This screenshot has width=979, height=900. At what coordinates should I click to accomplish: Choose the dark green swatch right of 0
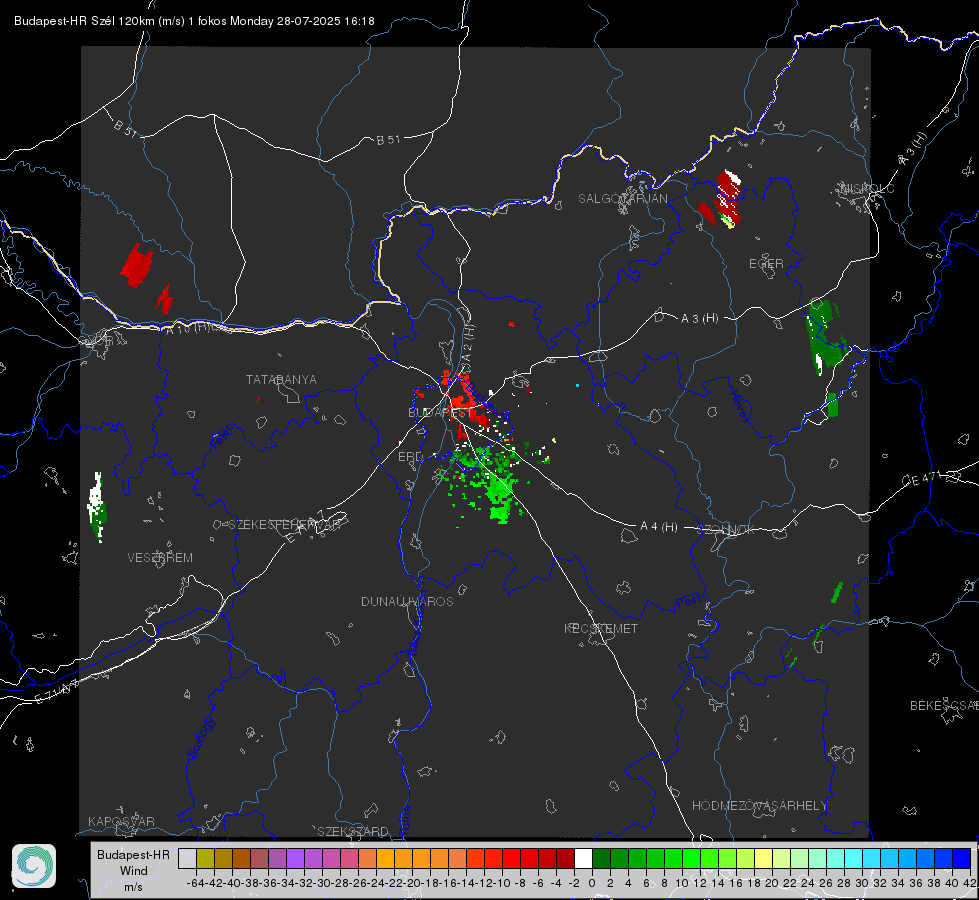pos(601,858)
